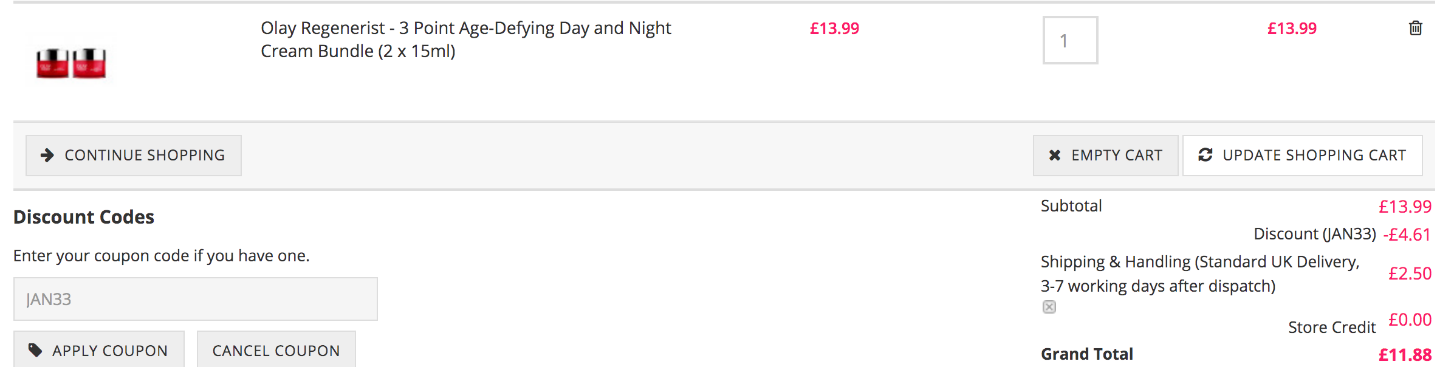
Task: Click the small gray x below Shipping
Action: pos(1049,307)
